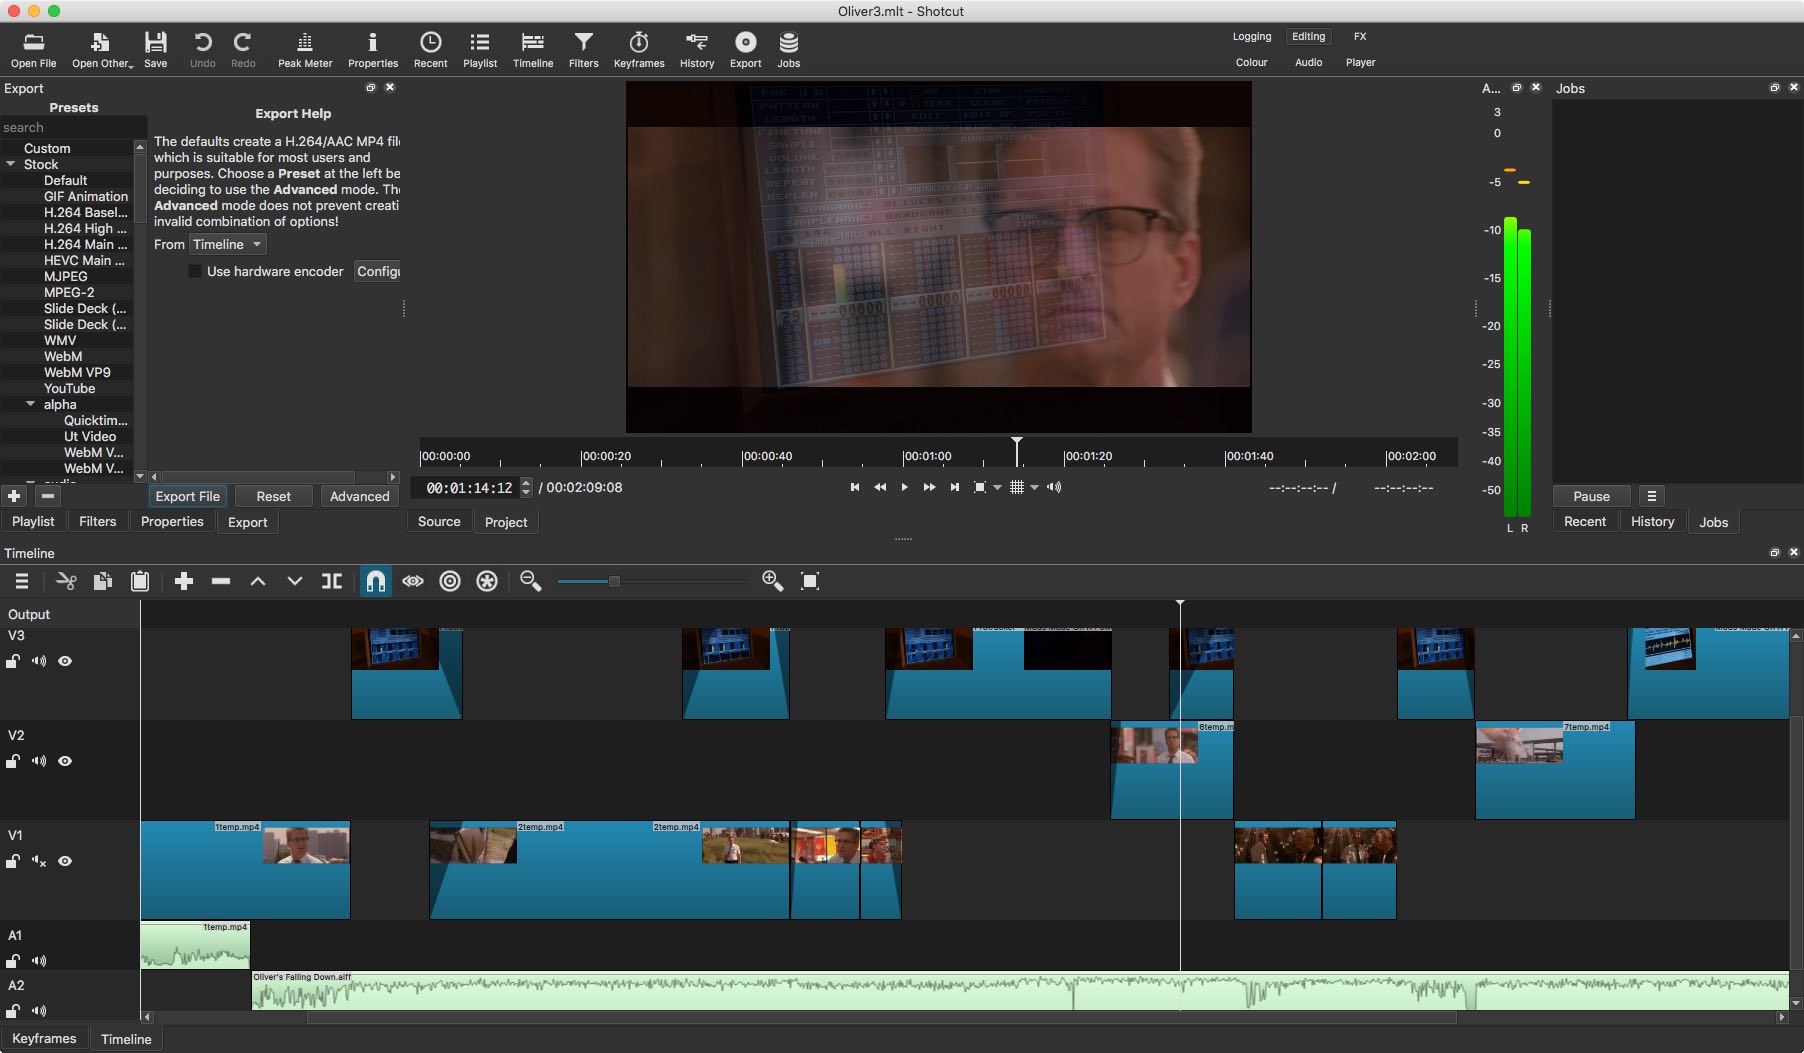Split clip at playhead

[331, 581]
